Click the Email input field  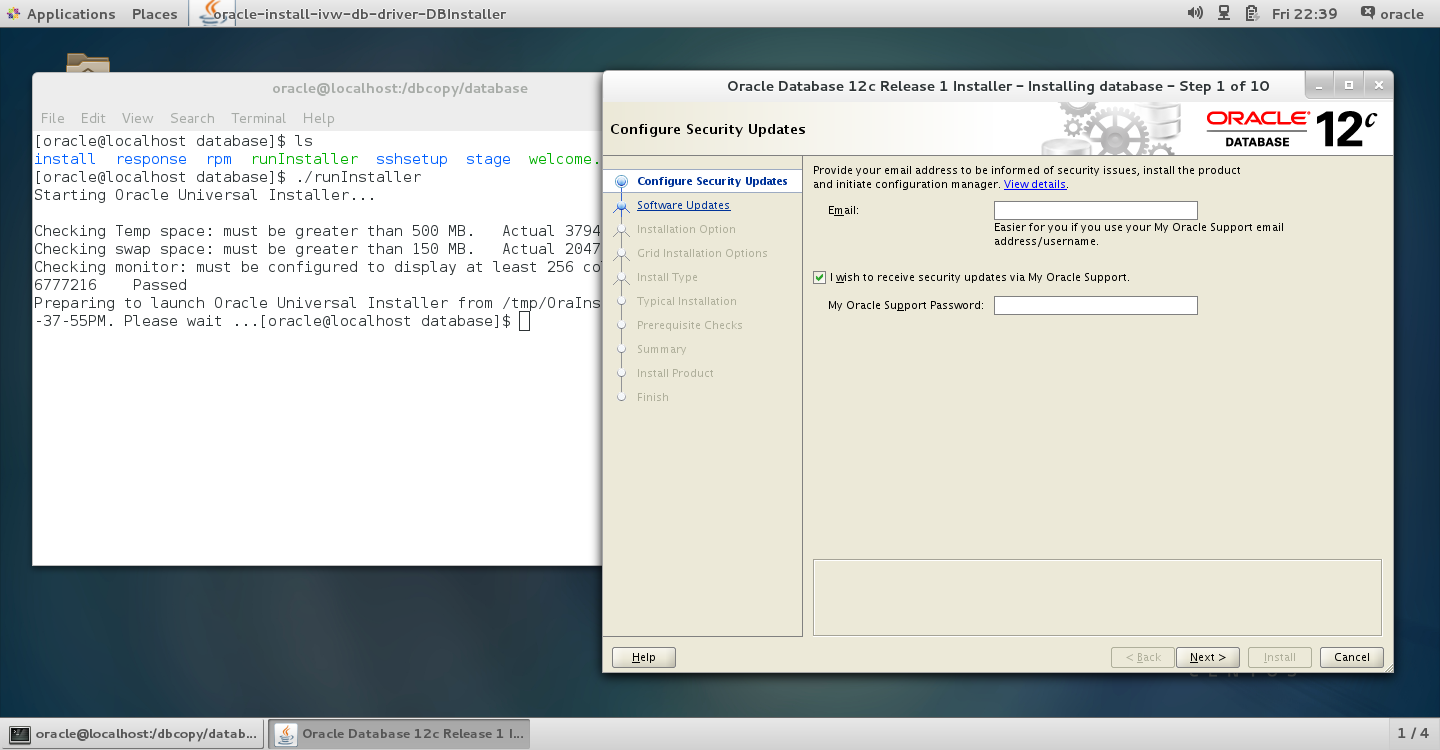[1095, 210]
